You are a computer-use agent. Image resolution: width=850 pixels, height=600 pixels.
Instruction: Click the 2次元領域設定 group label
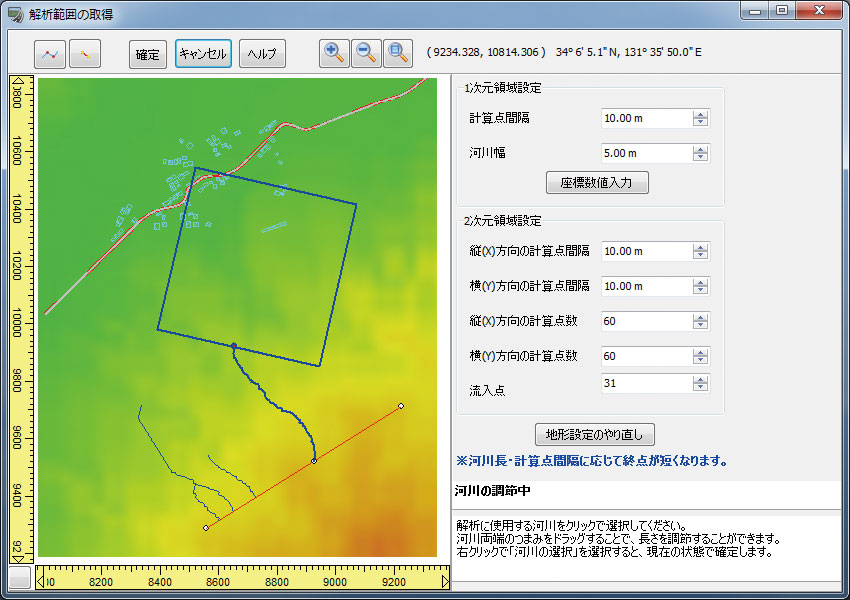tap(503, 221)
